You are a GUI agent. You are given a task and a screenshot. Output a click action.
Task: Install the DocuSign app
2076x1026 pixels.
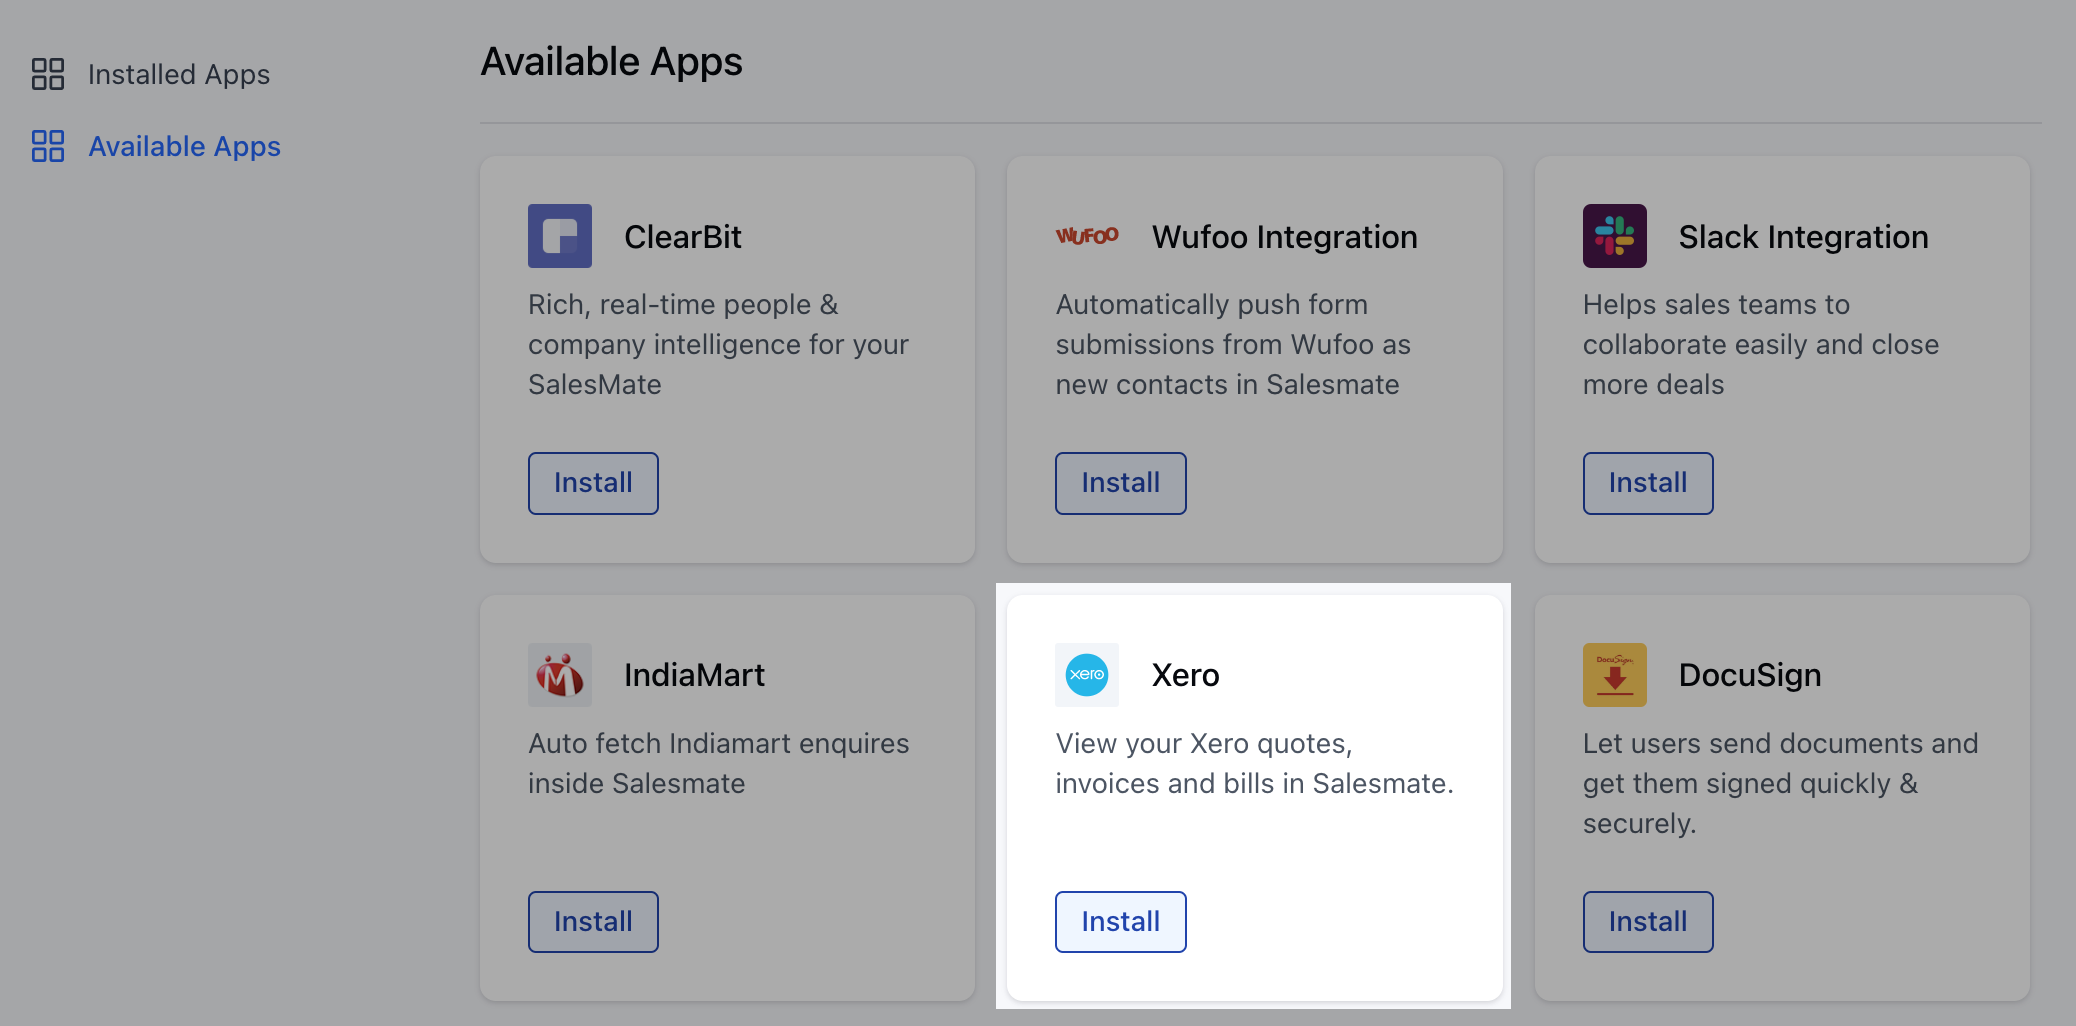coord(1648,922)
